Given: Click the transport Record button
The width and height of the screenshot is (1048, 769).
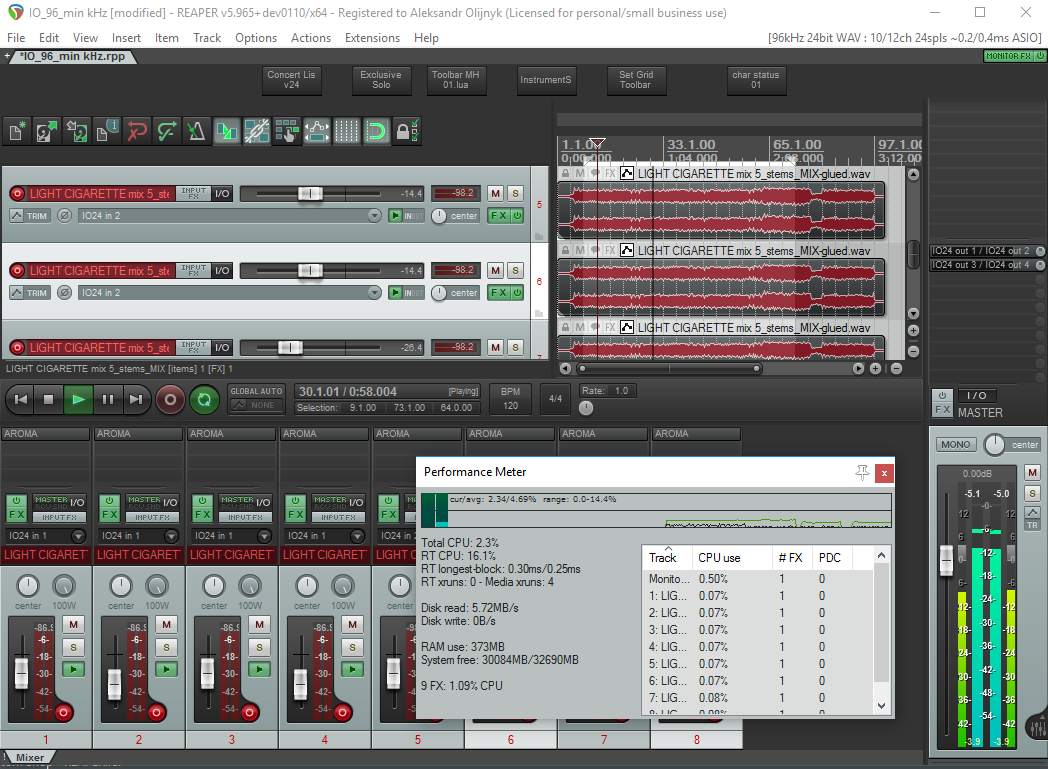Looking at the screenshot, I should pos(170,400).
